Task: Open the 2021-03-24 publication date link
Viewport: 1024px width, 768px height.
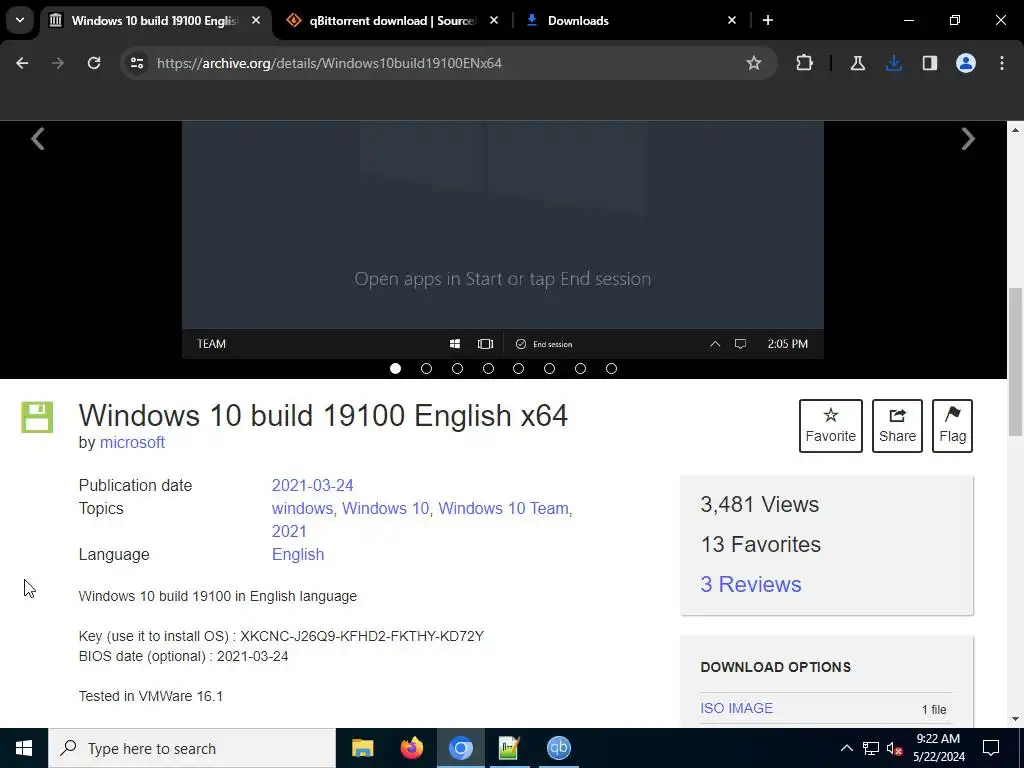Action: click(x=312, y=486)
